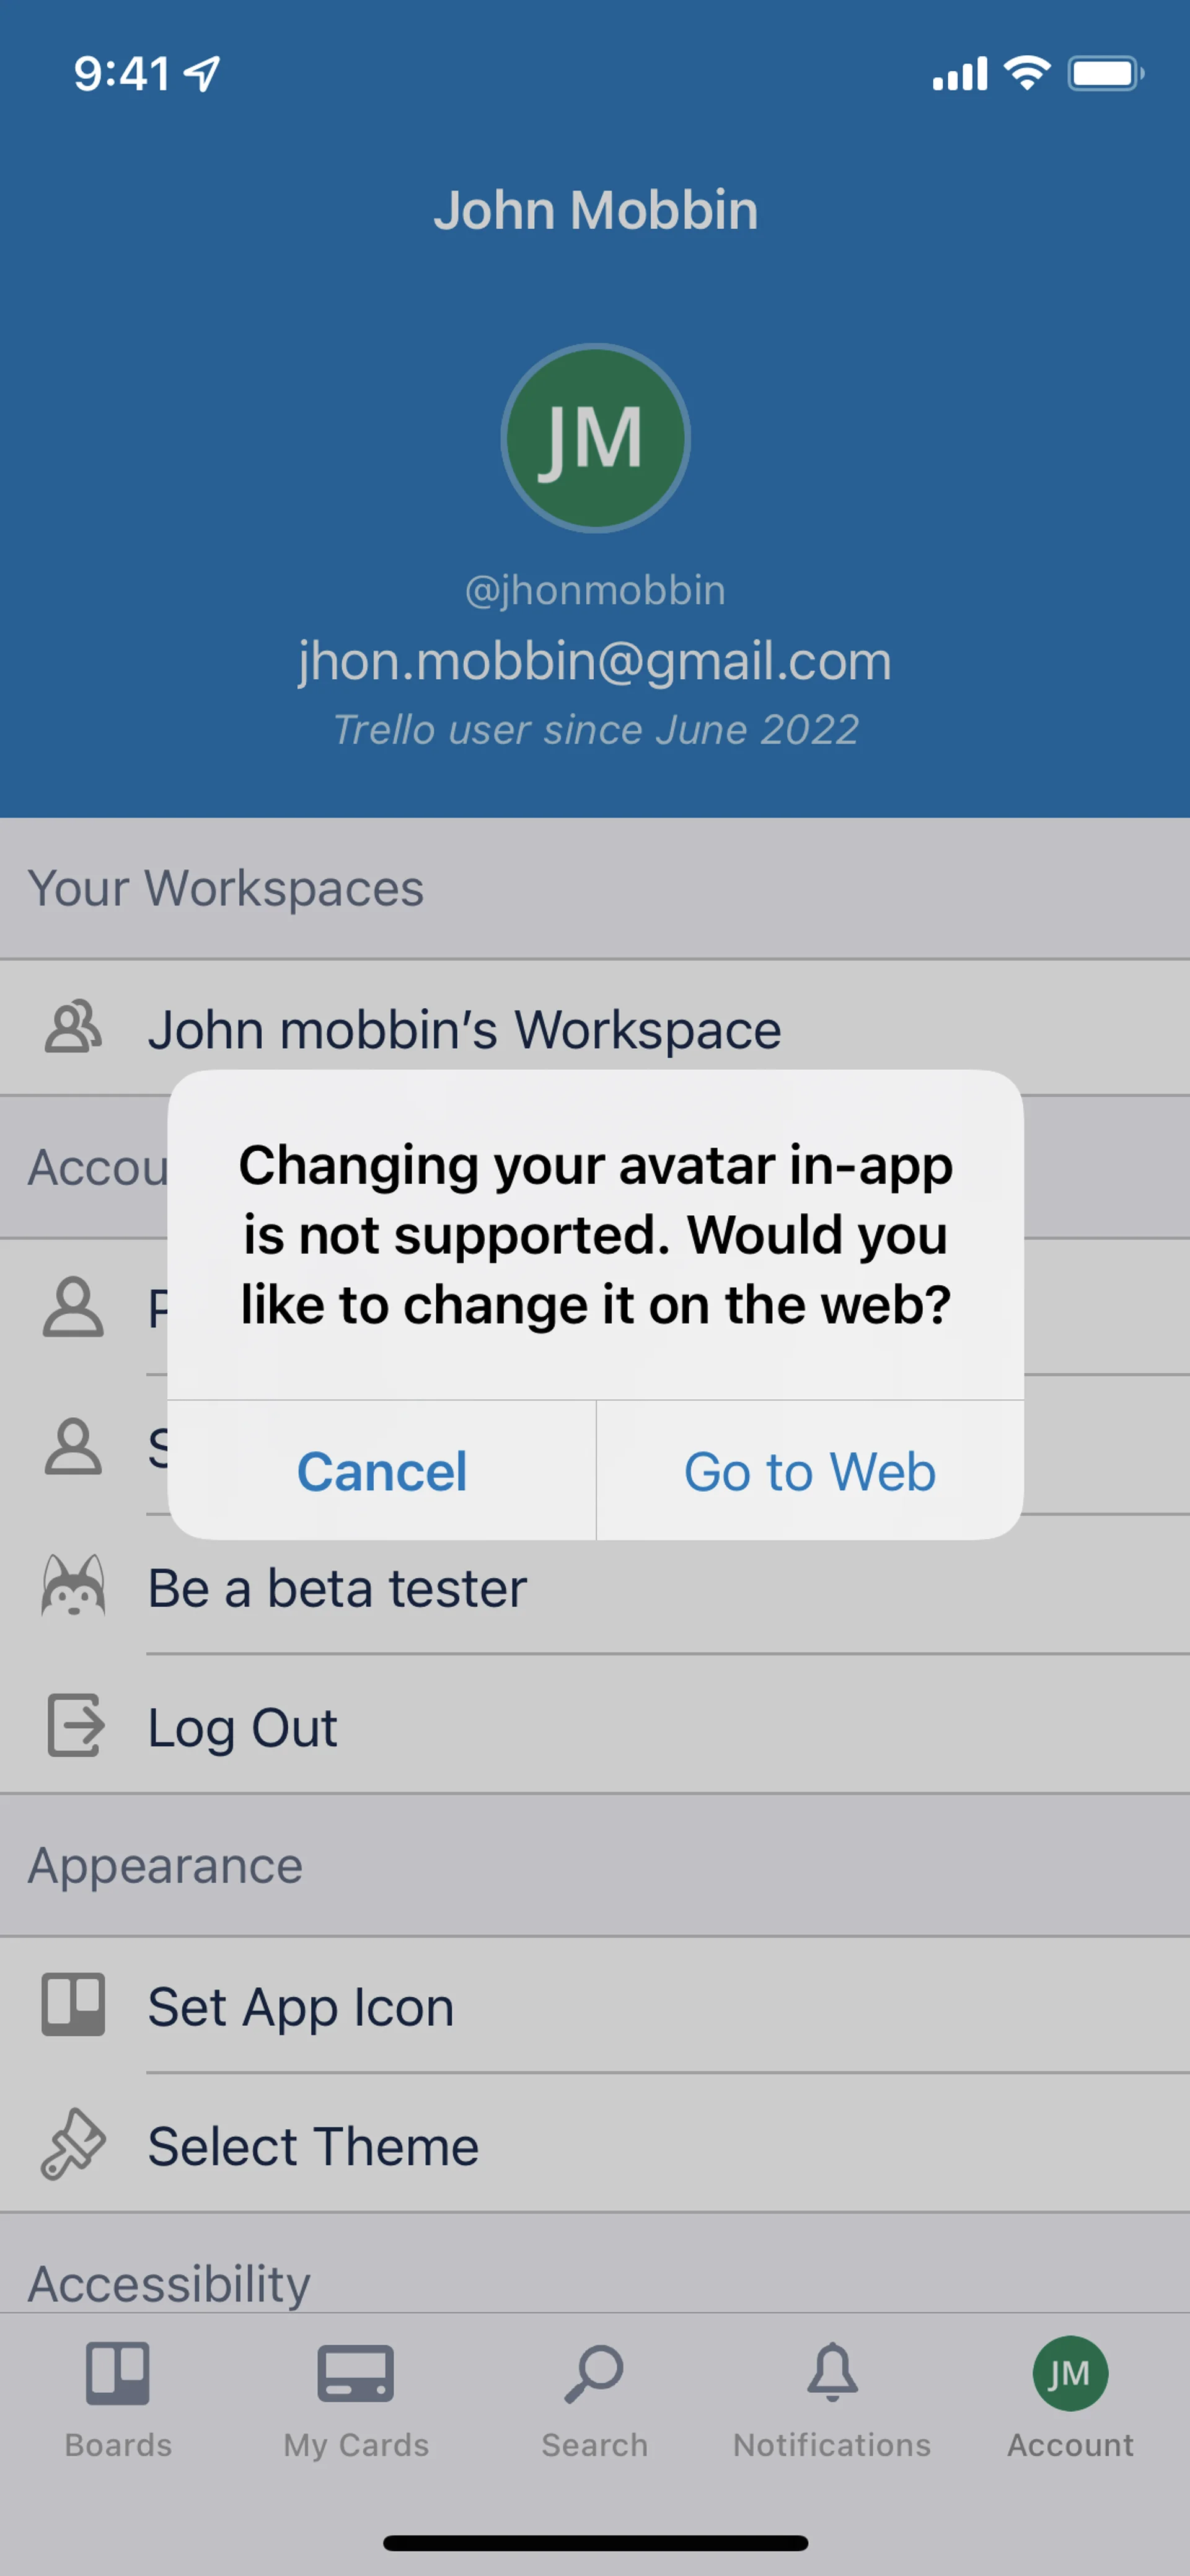
Task: Tap the second person silhouette icon
Action: [73, 1446]
